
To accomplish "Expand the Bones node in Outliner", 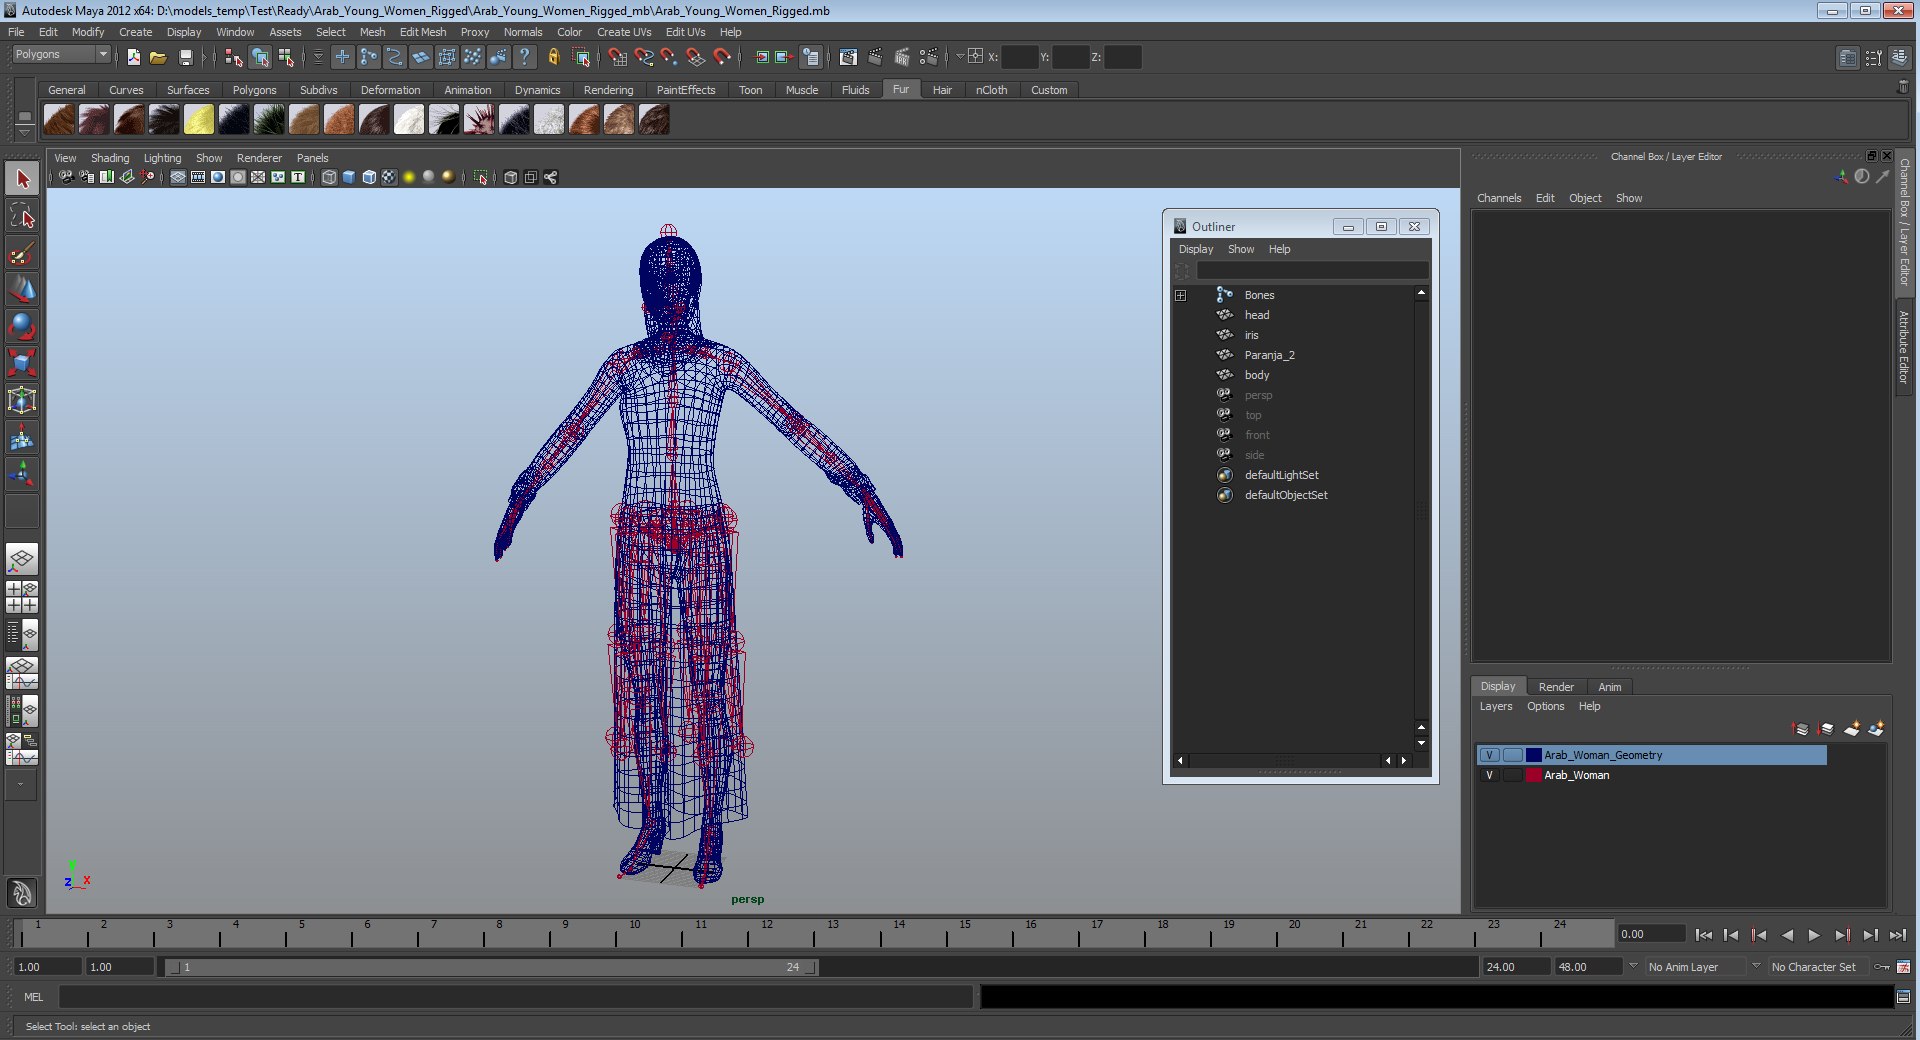I will [1180, 295].
